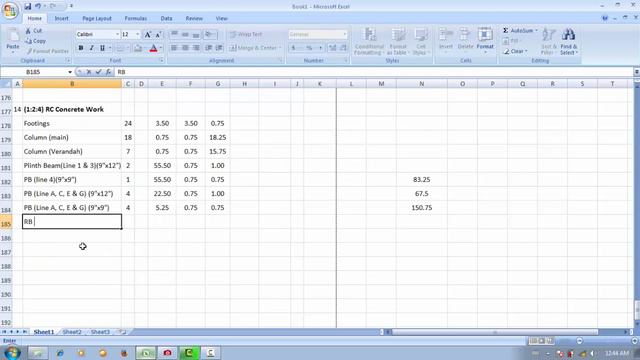
Task: Open Cell Styles gallery
Action: pyautogui.click(x=420, y=41)
